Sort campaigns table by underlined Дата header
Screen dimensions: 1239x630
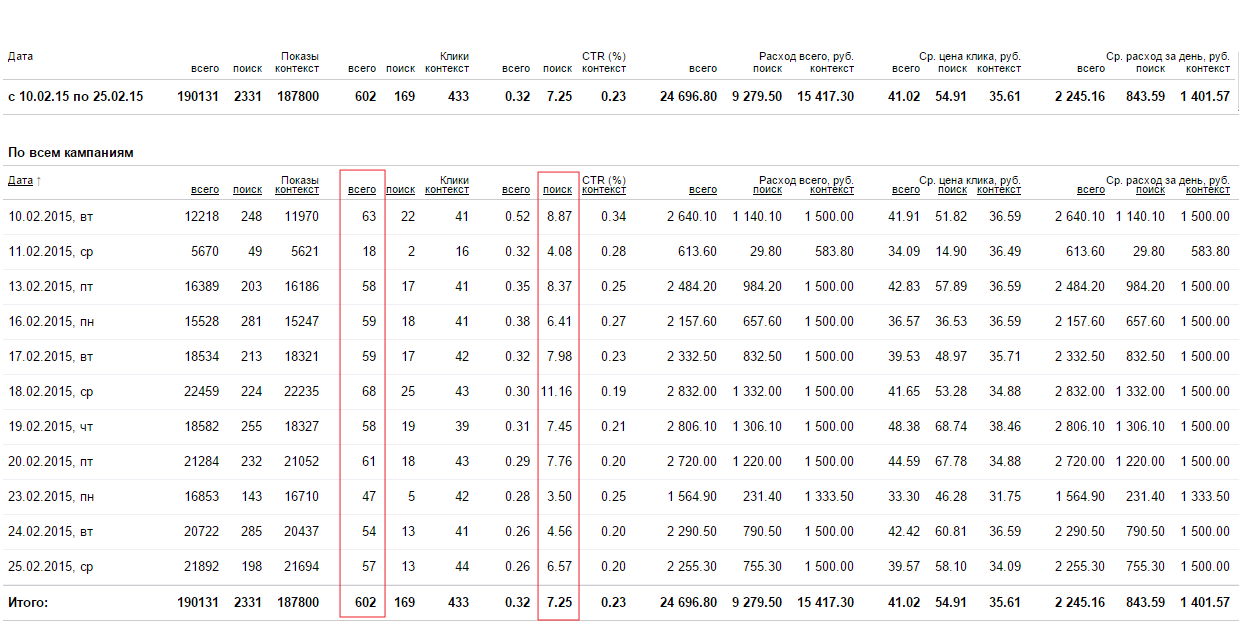(x=20, y=181)
